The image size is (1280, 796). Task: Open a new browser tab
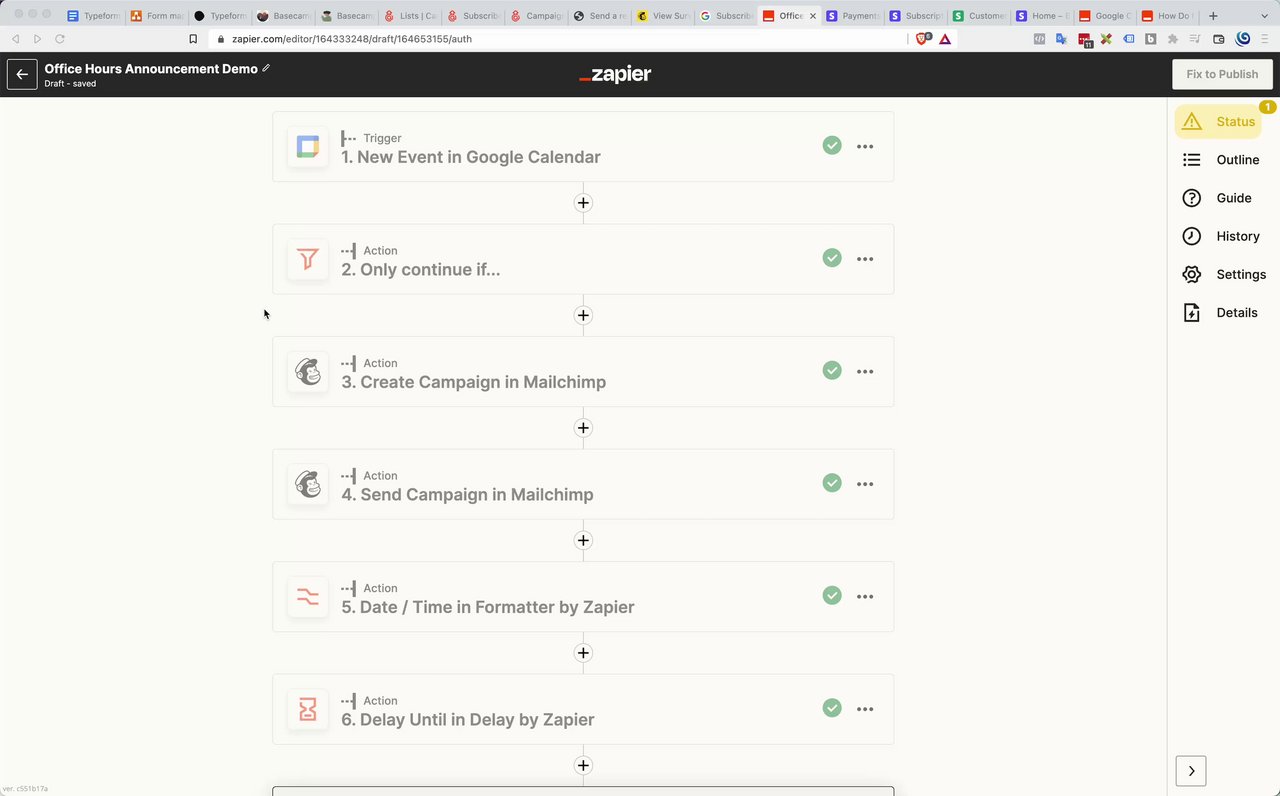coord(1213,16)
